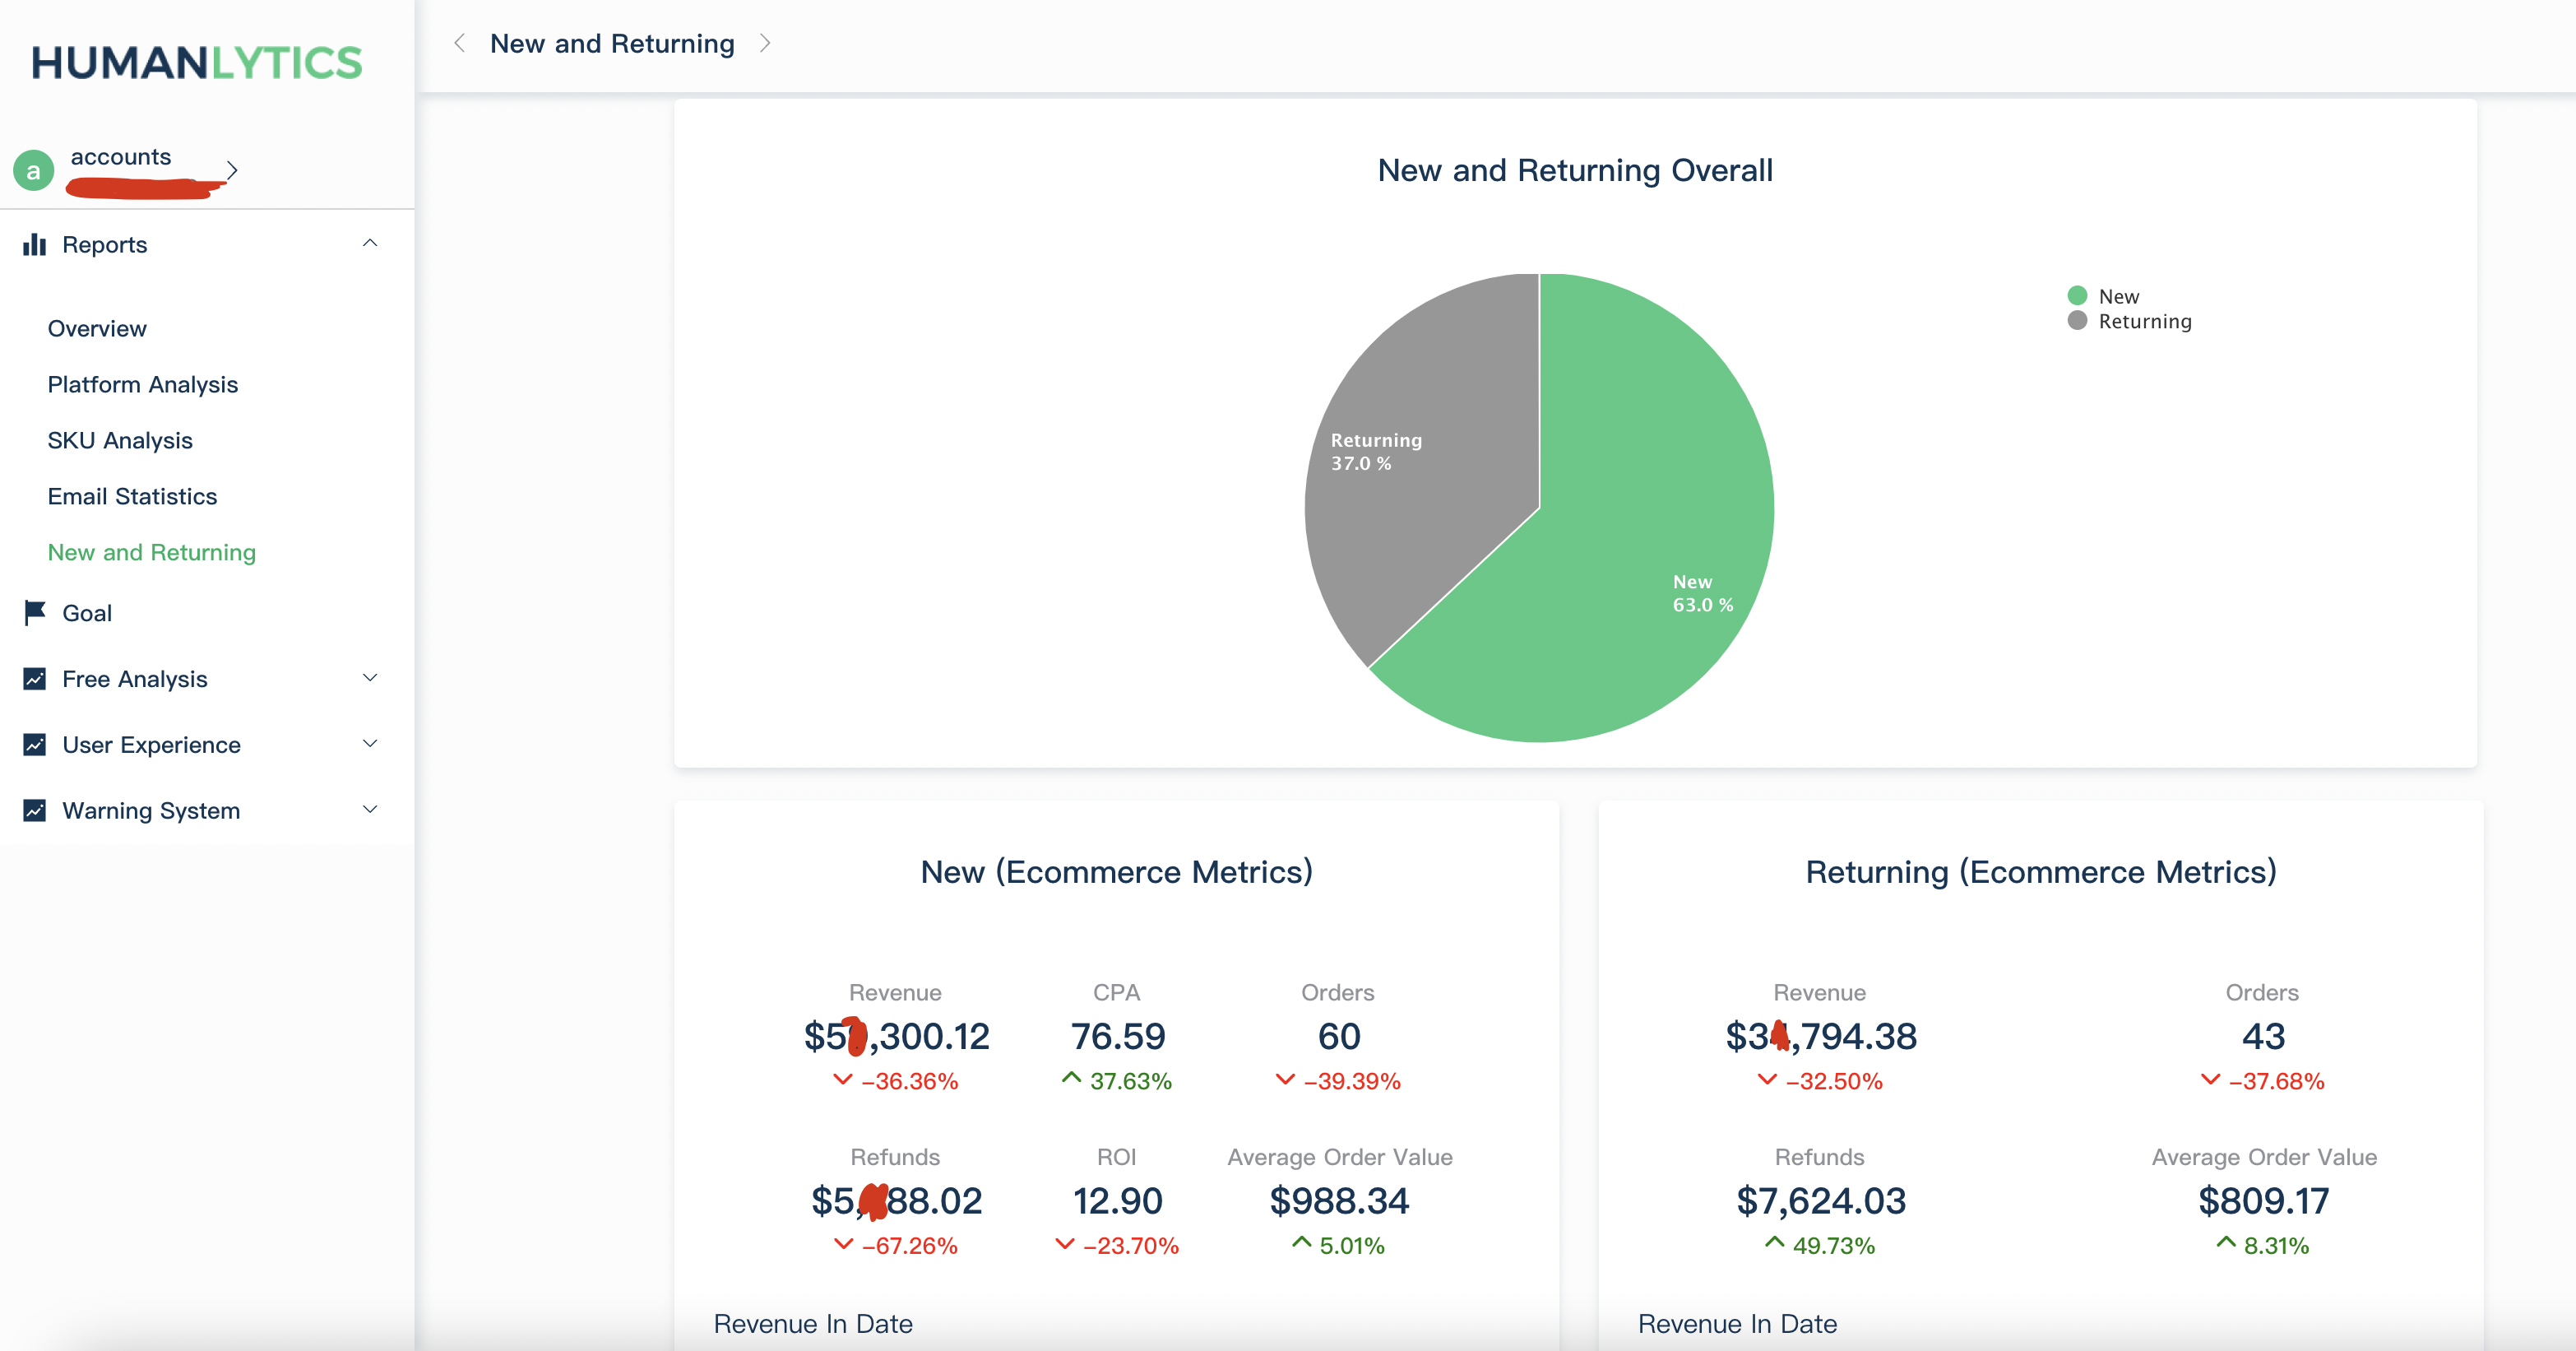Click the forward arrow after the page title

coord(765,43)
